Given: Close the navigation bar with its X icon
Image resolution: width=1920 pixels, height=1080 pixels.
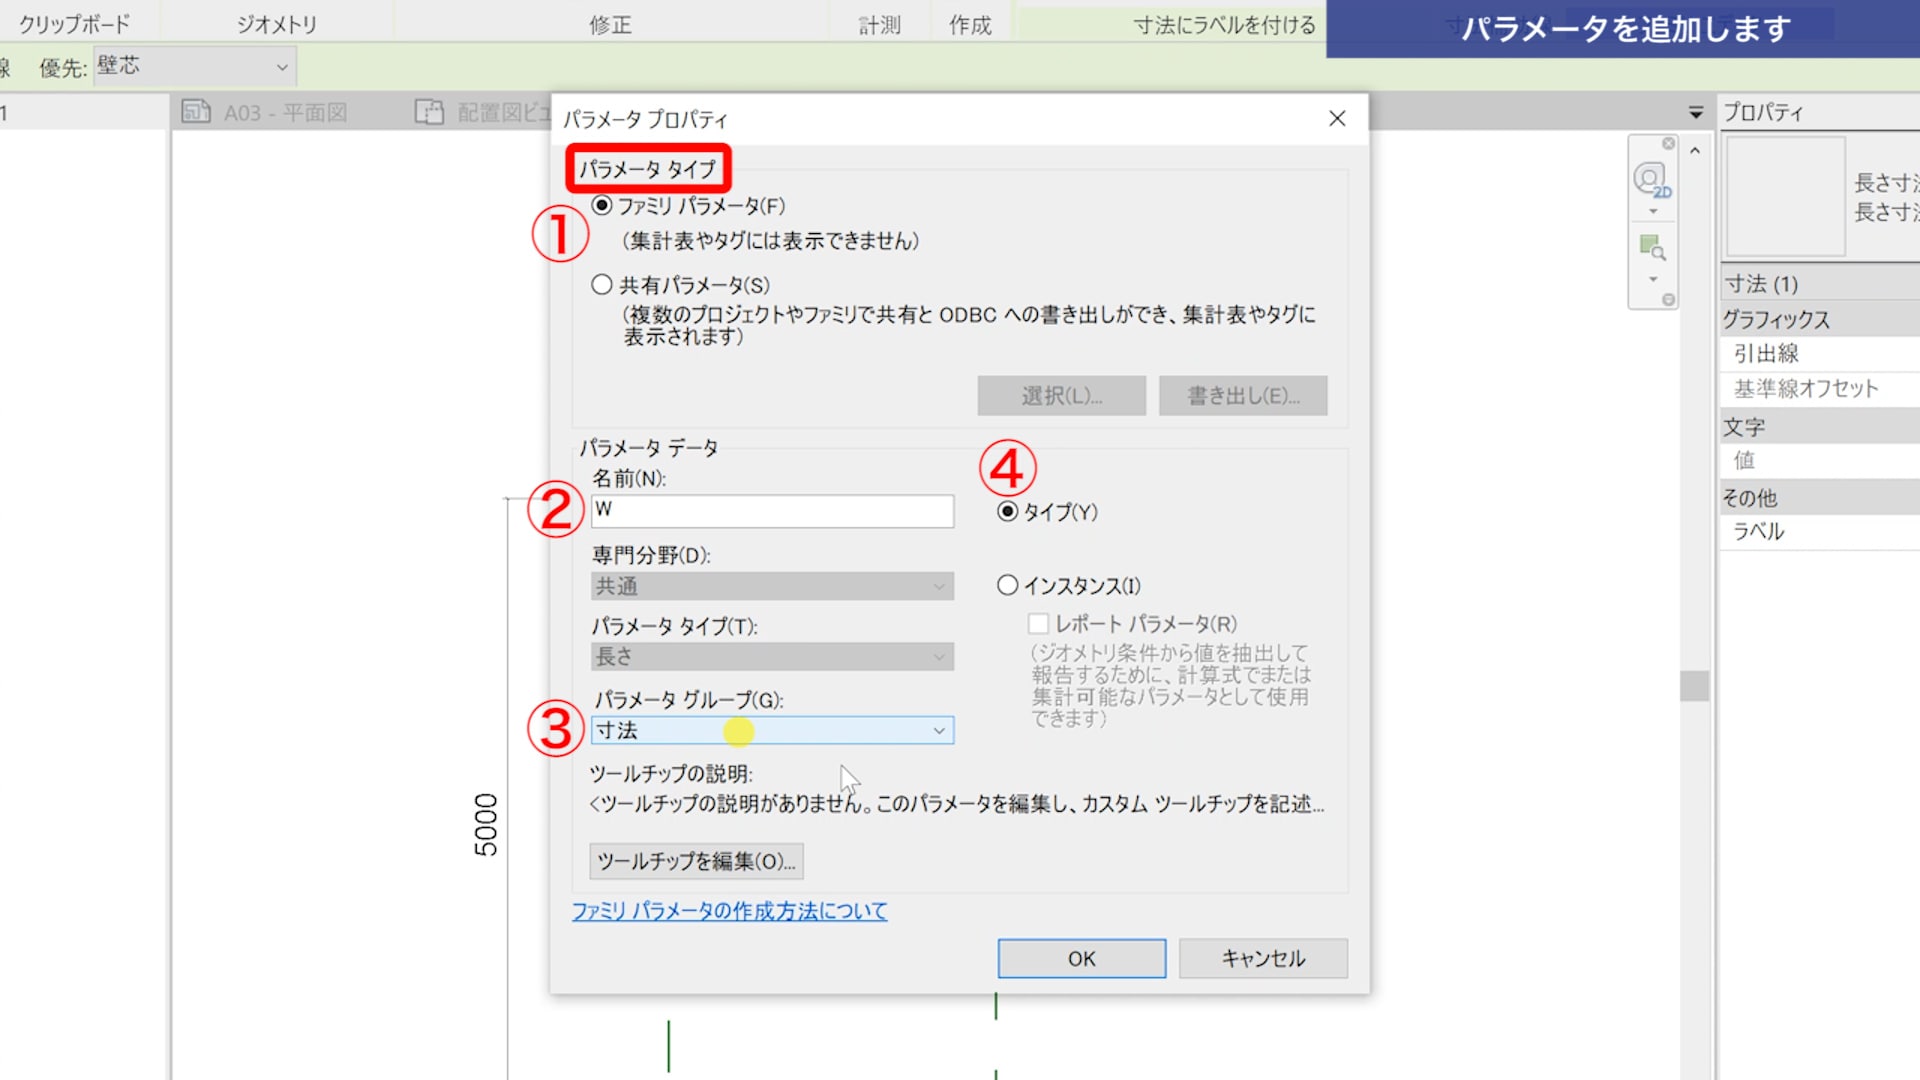Looking at the screenshot, I should coord(1668,144).
